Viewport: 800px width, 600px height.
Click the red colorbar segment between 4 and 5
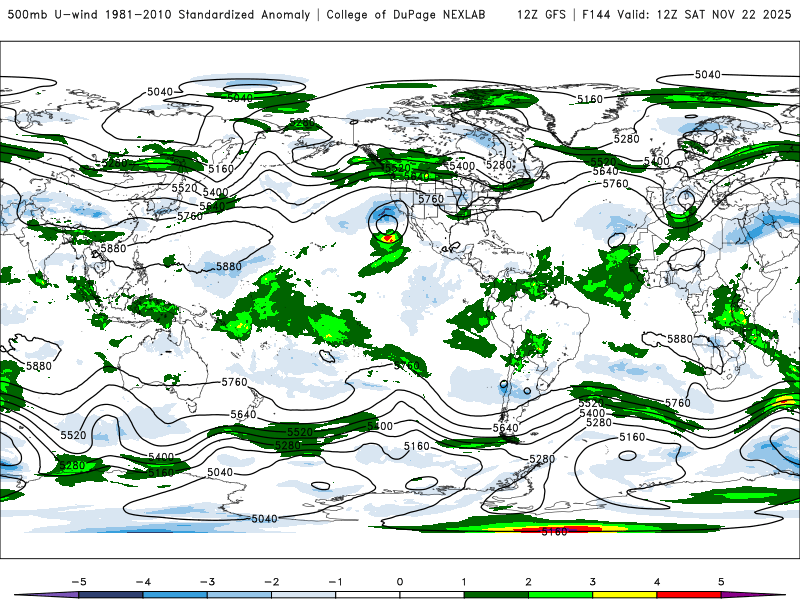click(x=689, y=595)
